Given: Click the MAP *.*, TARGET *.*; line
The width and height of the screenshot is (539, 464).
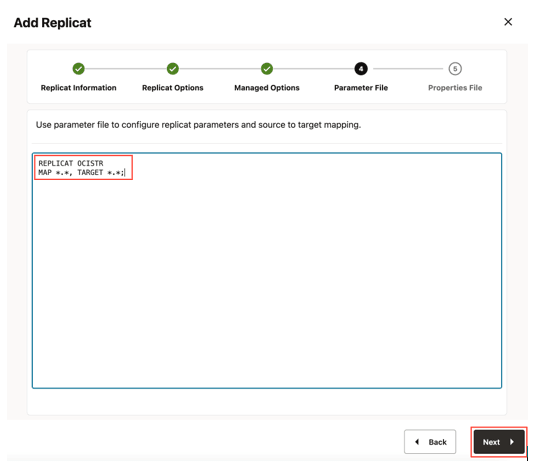Looking at the screenshot, I should click(x=81, y=173).
